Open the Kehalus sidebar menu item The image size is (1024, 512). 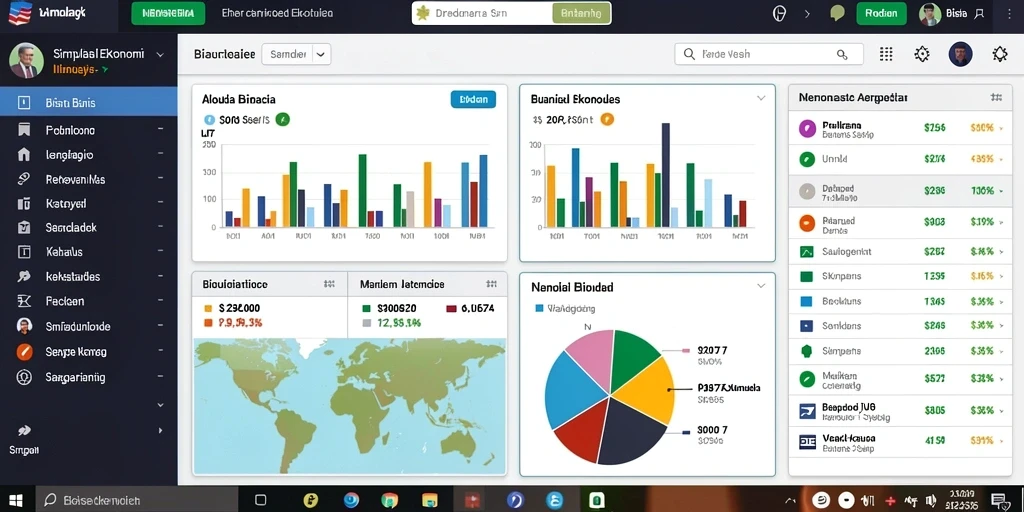click(89, 251)
